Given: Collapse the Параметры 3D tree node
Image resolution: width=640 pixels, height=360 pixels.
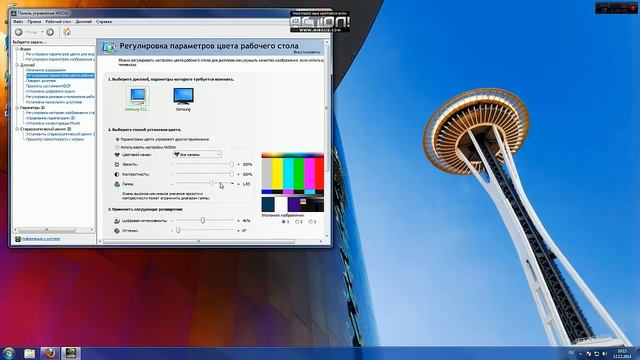Looking at the screenshot, I should (x=17, y=108).
